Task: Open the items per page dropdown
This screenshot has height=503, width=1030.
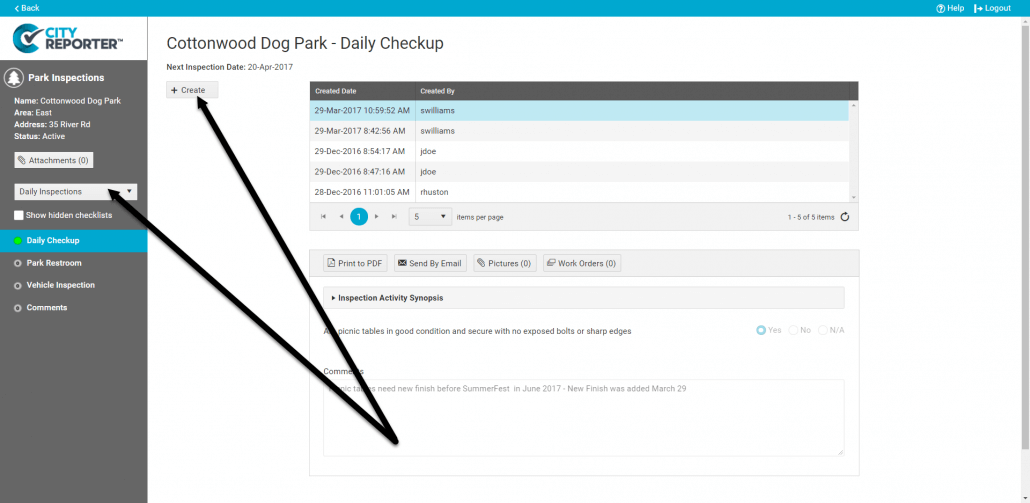Action: tap(429, 216)
